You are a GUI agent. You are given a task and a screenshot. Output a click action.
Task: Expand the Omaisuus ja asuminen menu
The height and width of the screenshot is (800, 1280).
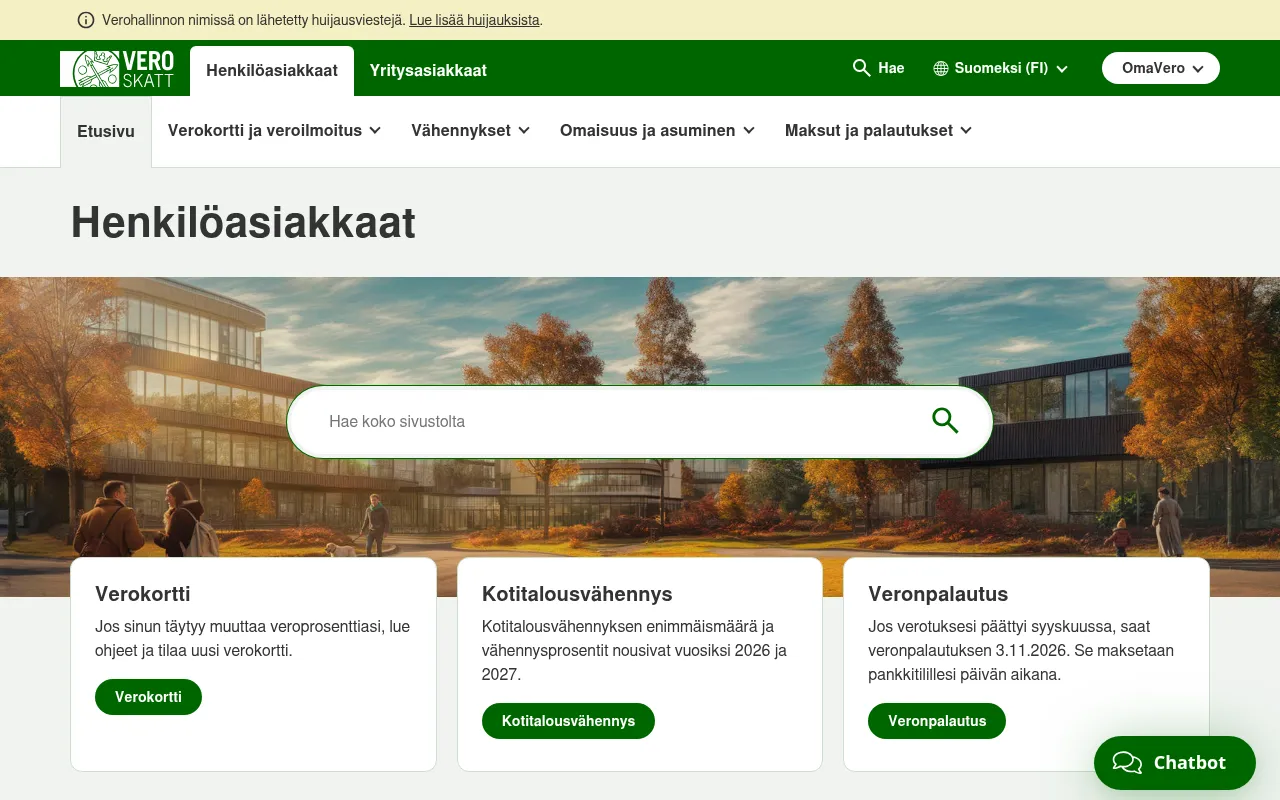coord(657,130)
